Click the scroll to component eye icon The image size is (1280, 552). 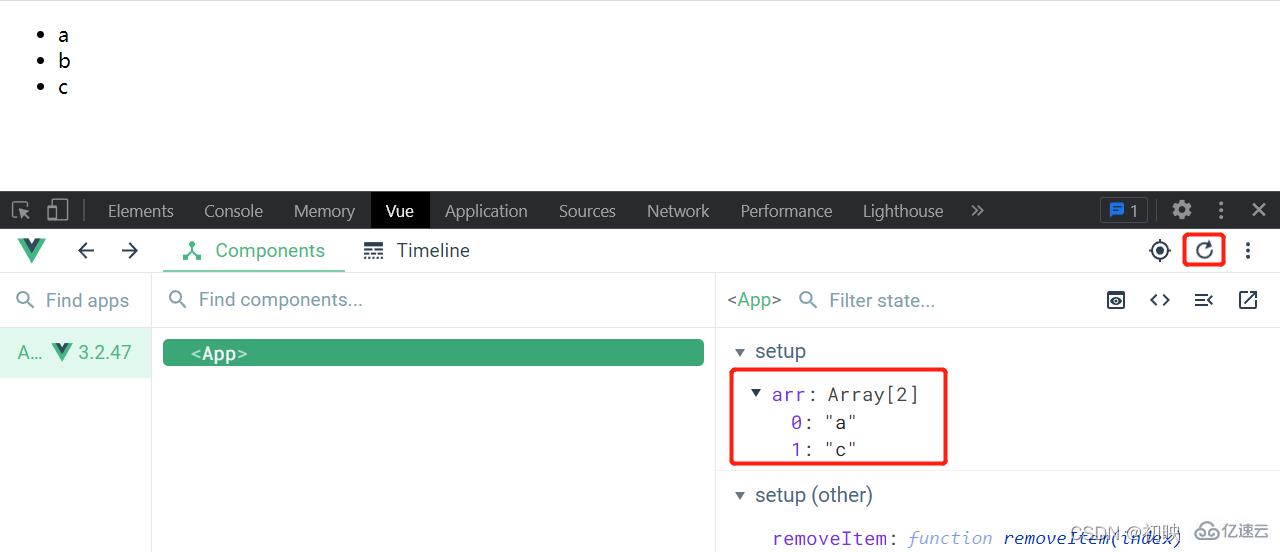pyautogui.click(x=1116, y=300)
